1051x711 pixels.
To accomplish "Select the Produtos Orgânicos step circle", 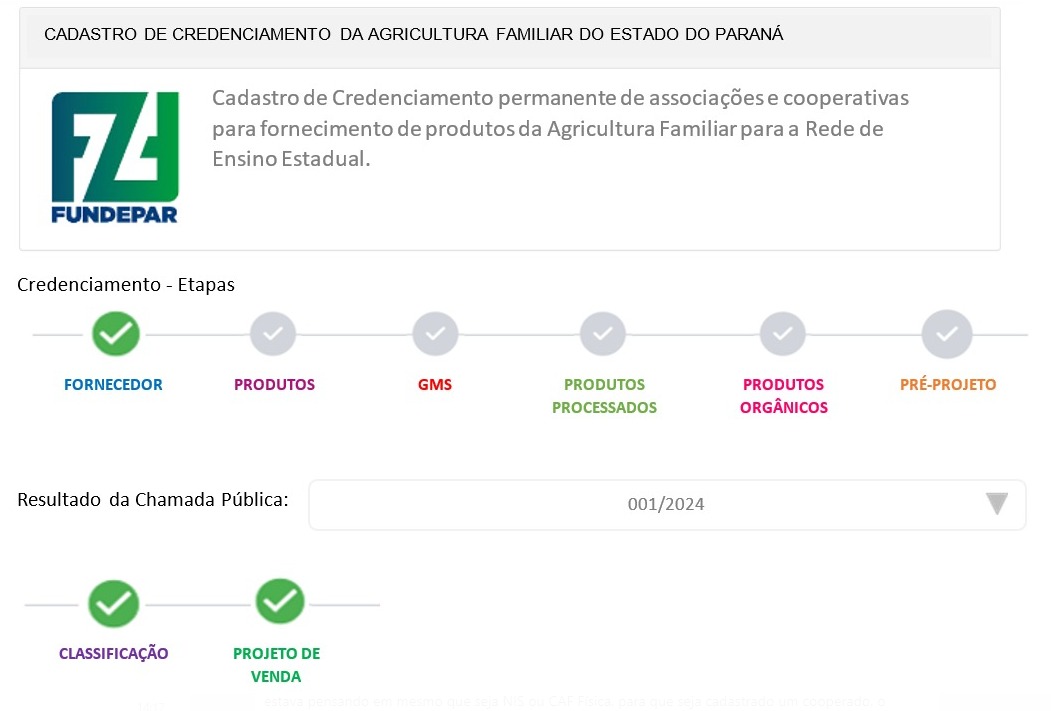I will click(x=782, y=334).
